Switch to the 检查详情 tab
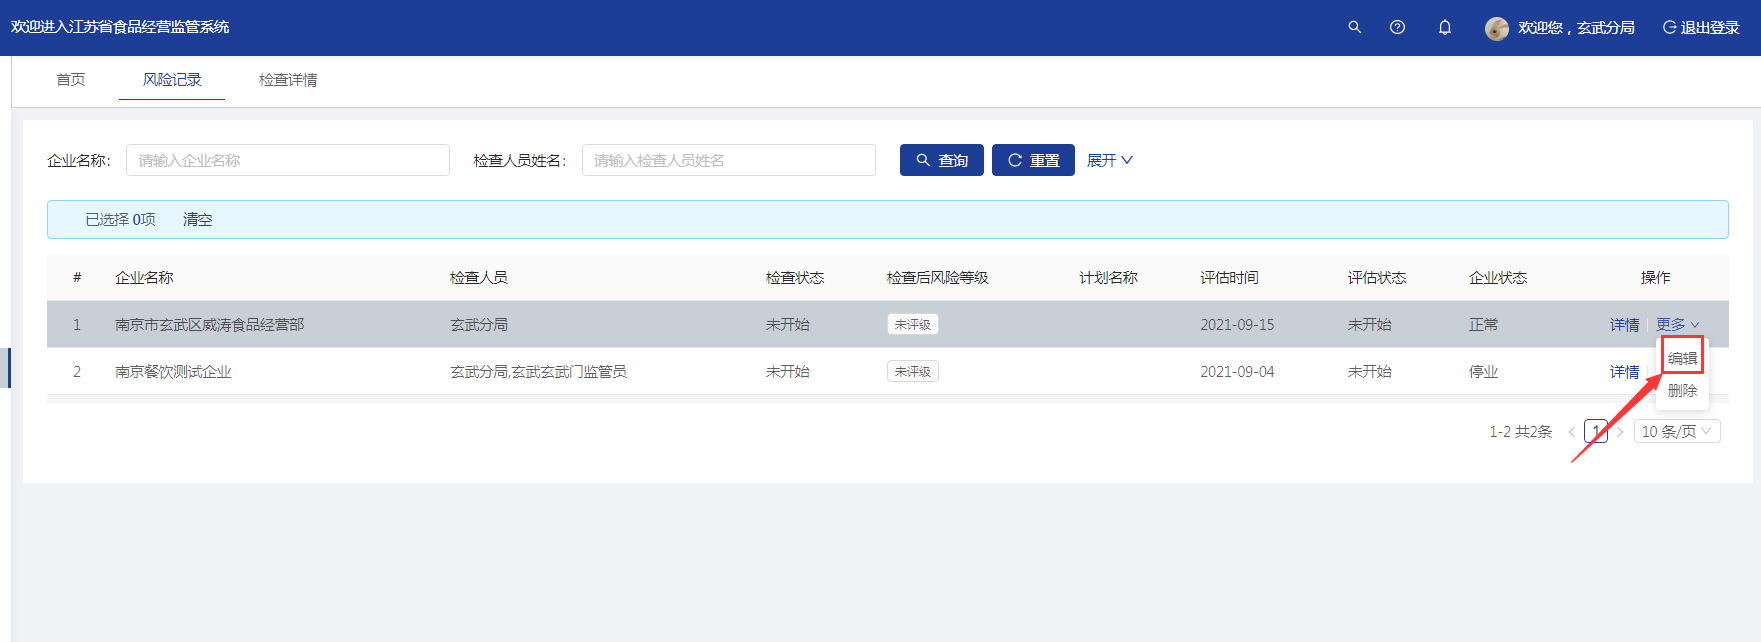This screenshot has height=642, width=1761. (288, 80)
